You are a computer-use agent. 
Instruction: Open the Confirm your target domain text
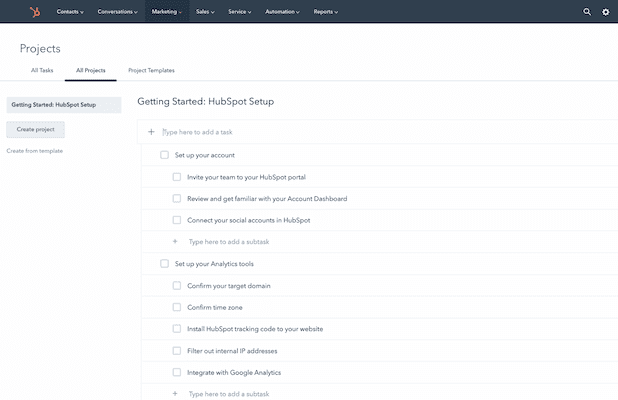pos(229,286)
